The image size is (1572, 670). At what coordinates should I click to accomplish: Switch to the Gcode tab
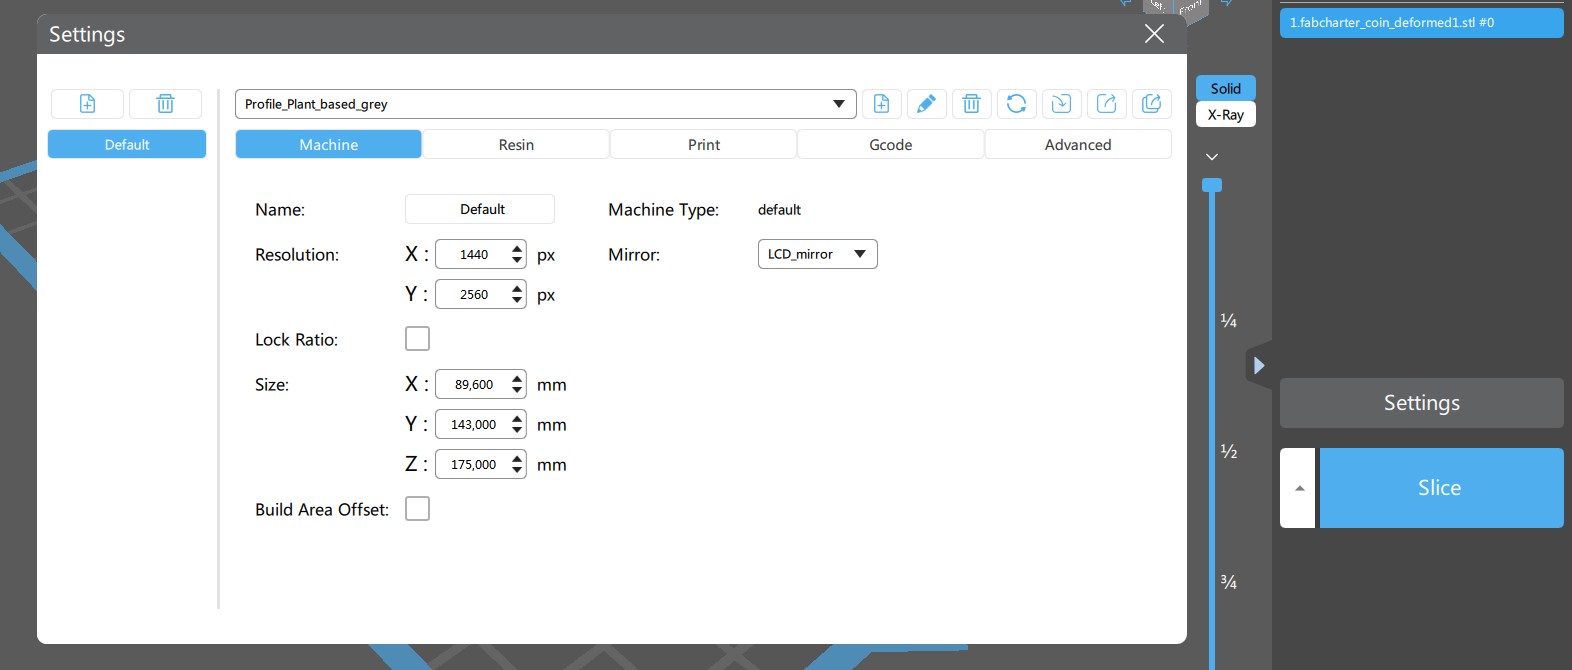click(x=891, y=144)
